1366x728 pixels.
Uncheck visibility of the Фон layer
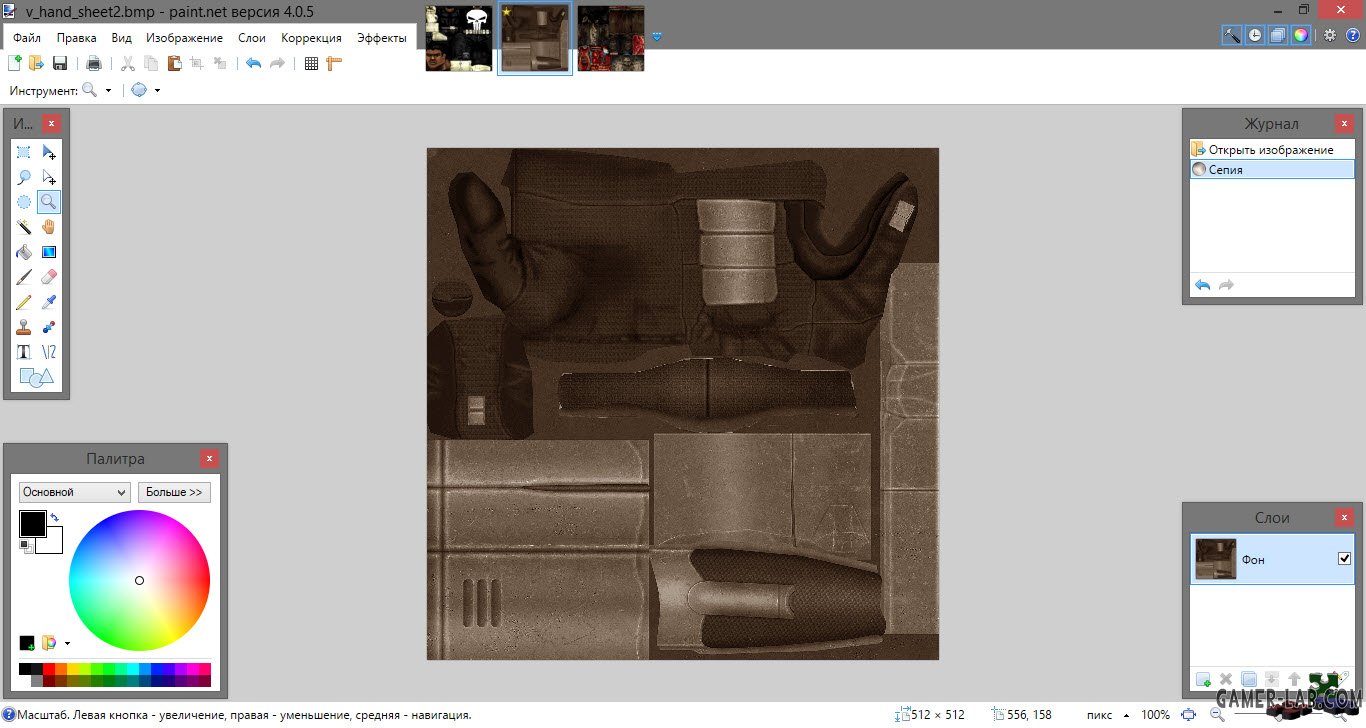click(1344, 559)
